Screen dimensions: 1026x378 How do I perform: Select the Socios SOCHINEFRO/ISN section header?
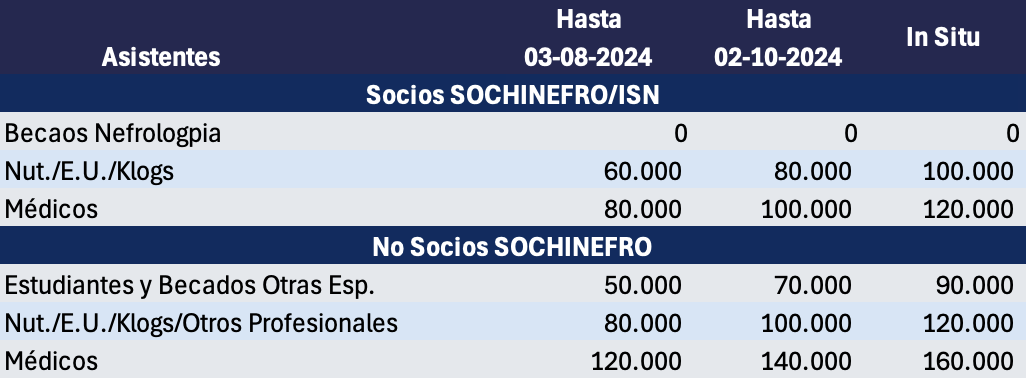click(512, 95)
